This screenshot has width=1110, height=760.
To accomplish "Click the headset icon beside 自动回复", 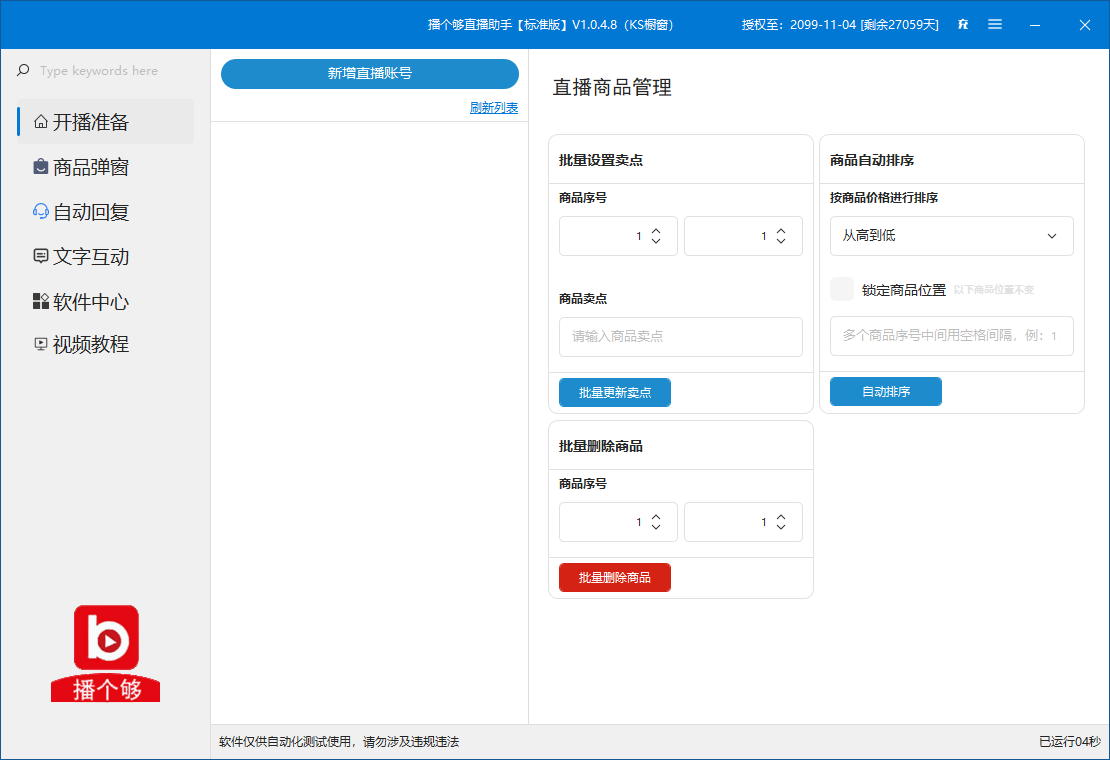I will tap(40, 212).
